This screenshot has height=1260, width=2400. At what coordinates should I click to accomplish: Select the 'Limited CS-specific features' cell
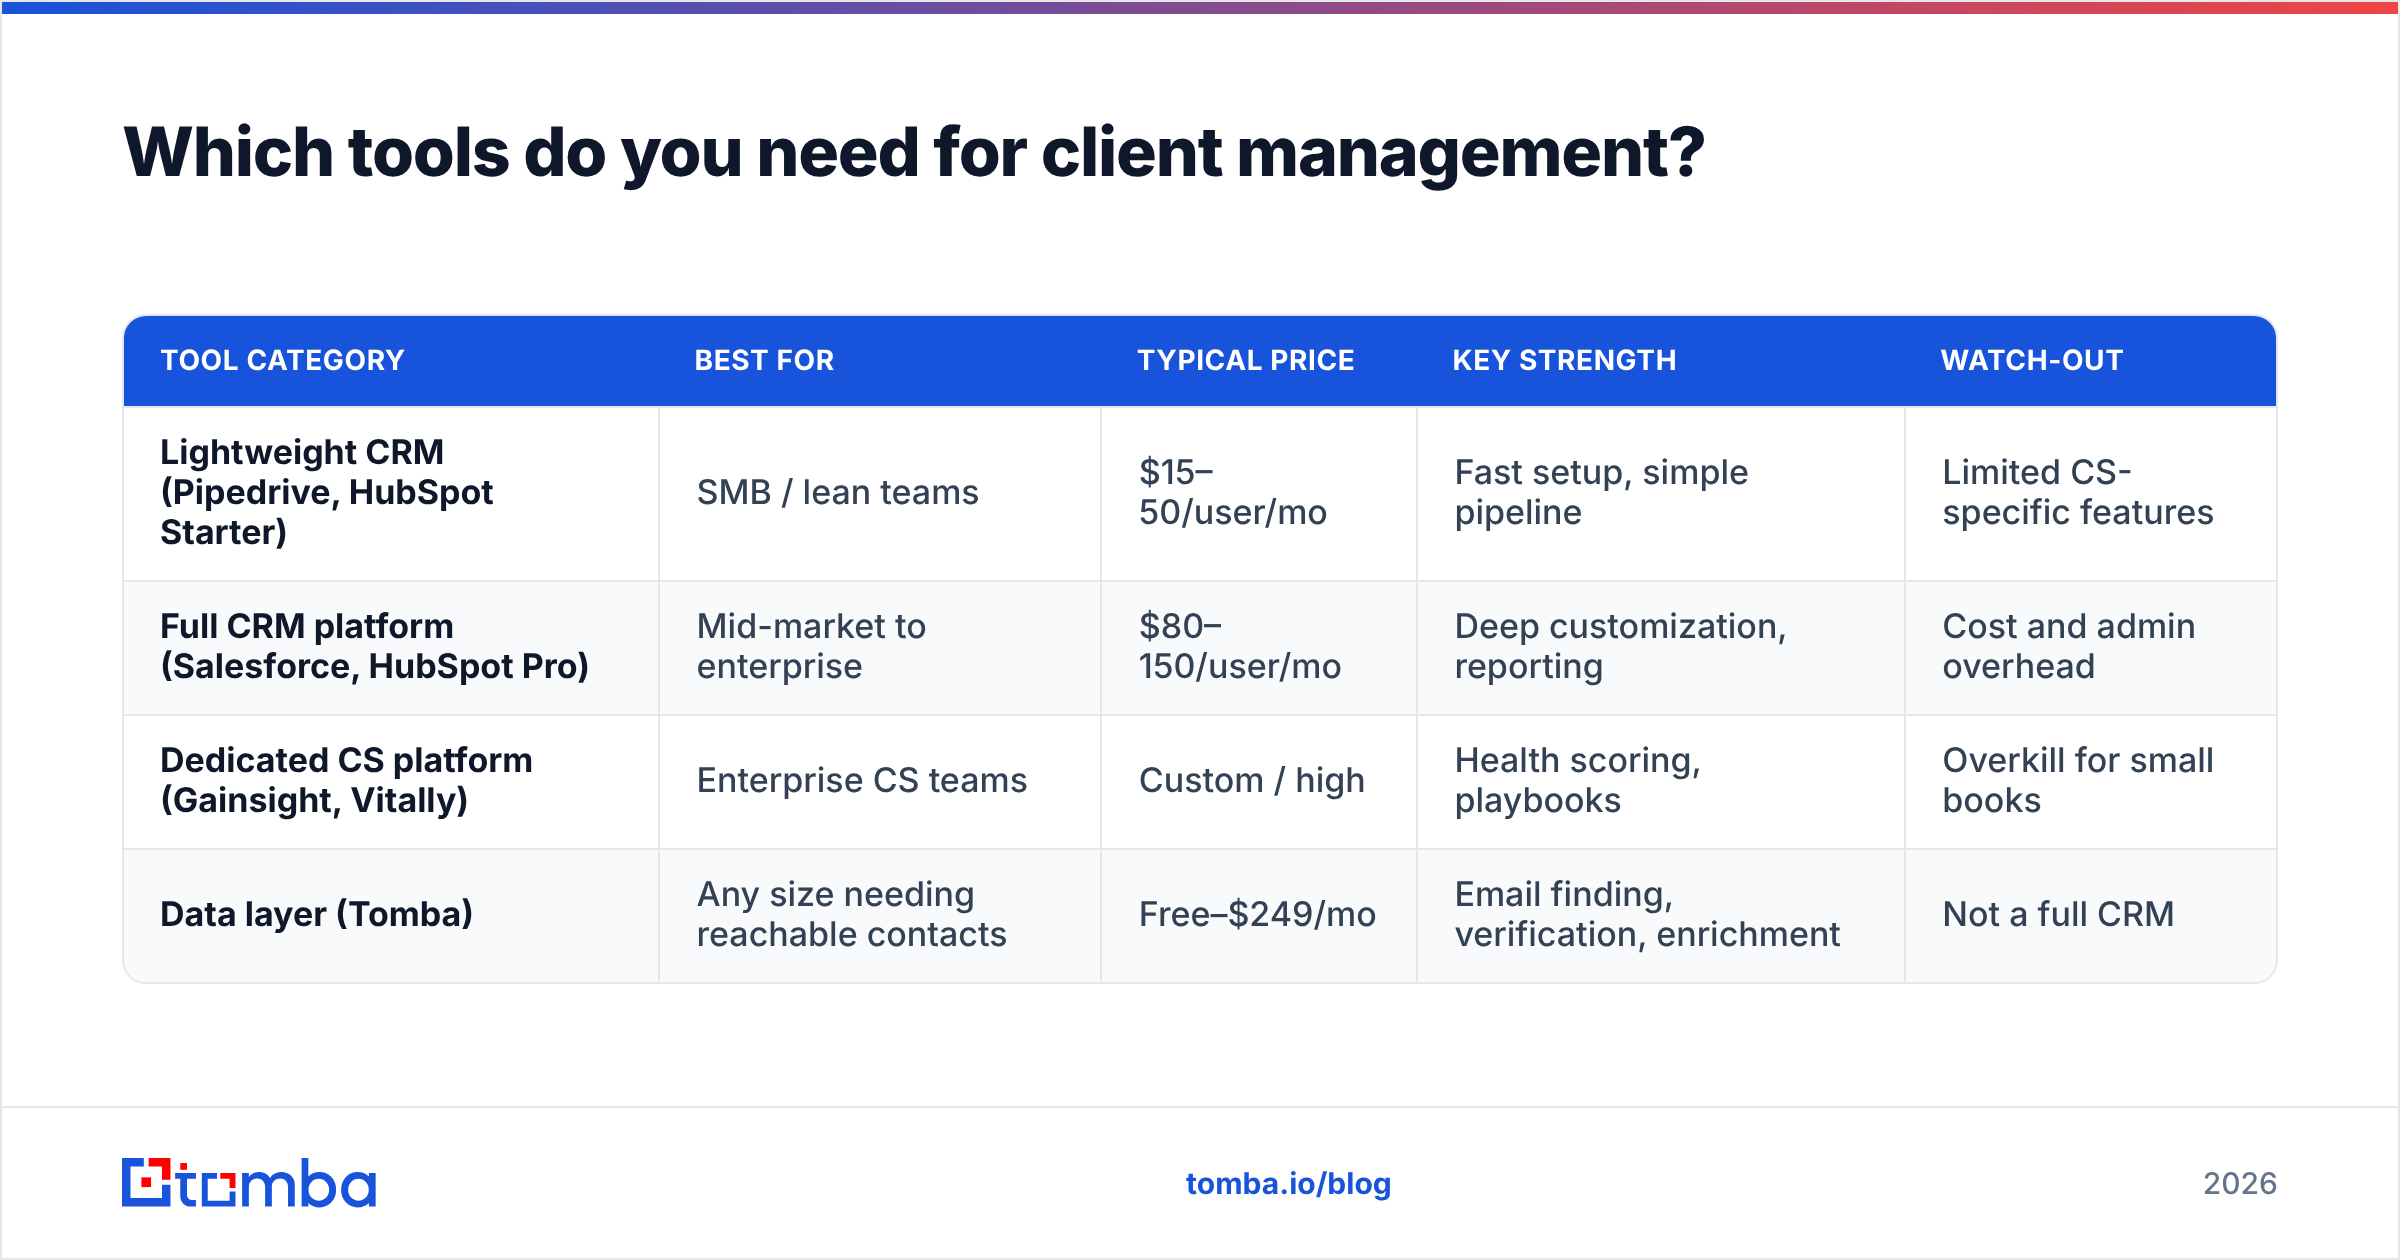[2091, 493]
